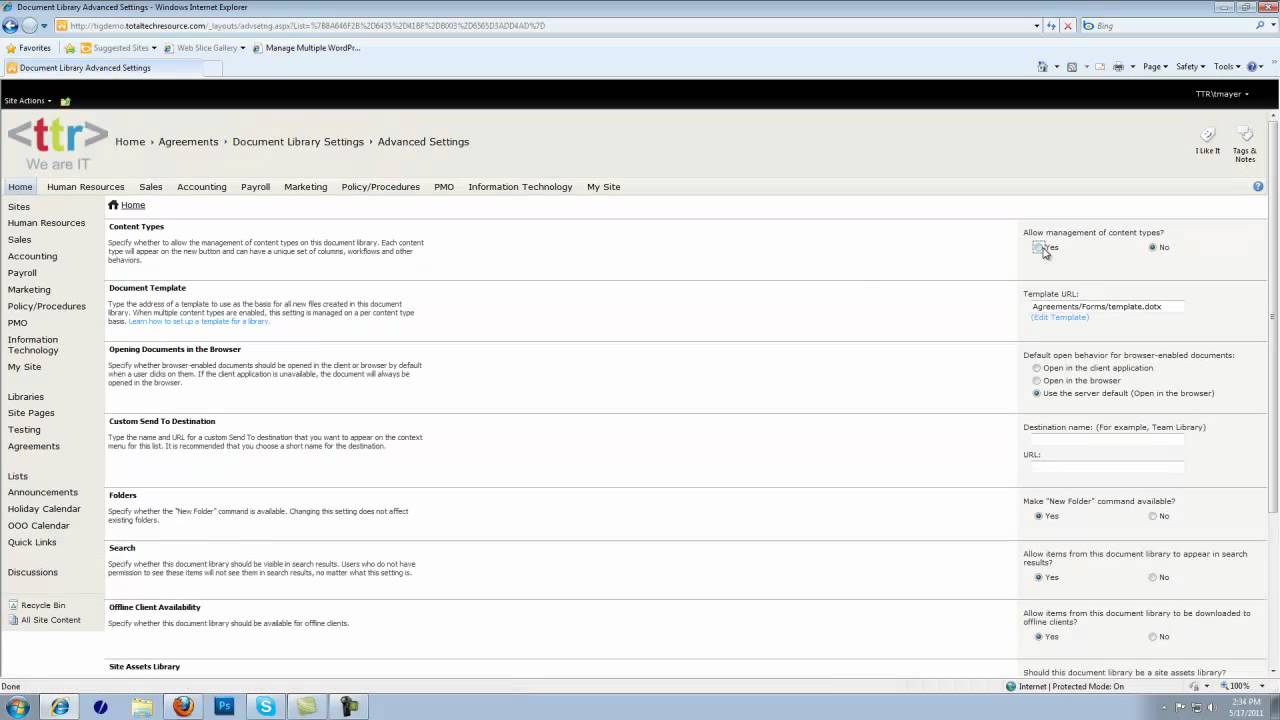Open Document Library Settings breadcrumb link
This screenshot has height=720, width=1280.
[298, 142]
